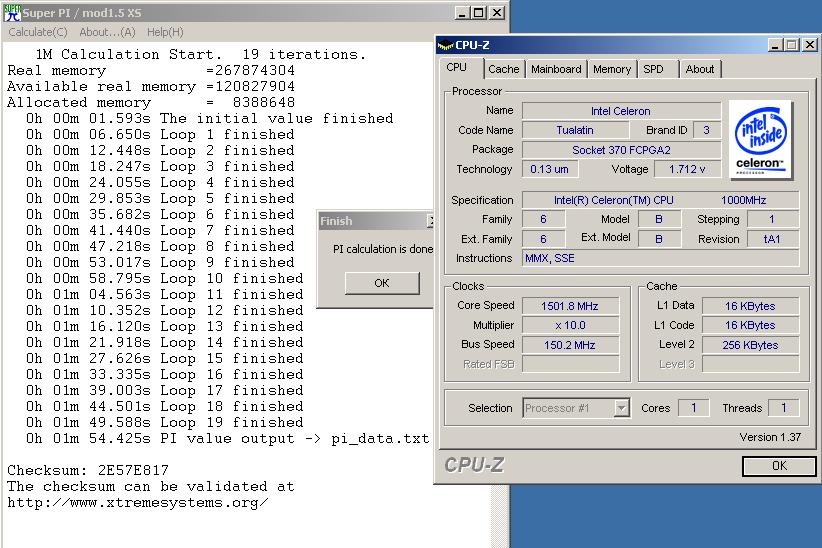The image size is (822, 548).
Task: Switch to the Cache tab
Action: [x=504, y=69]
